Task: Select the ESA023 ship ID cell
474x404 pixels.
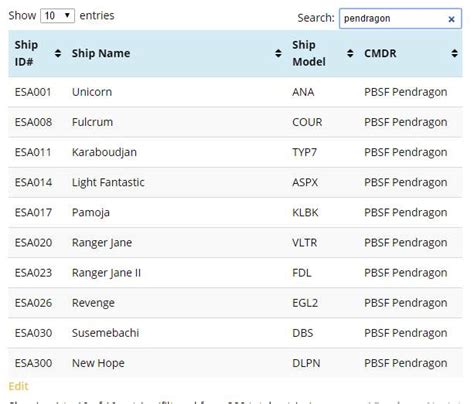Action: click(x=33, y=273)
